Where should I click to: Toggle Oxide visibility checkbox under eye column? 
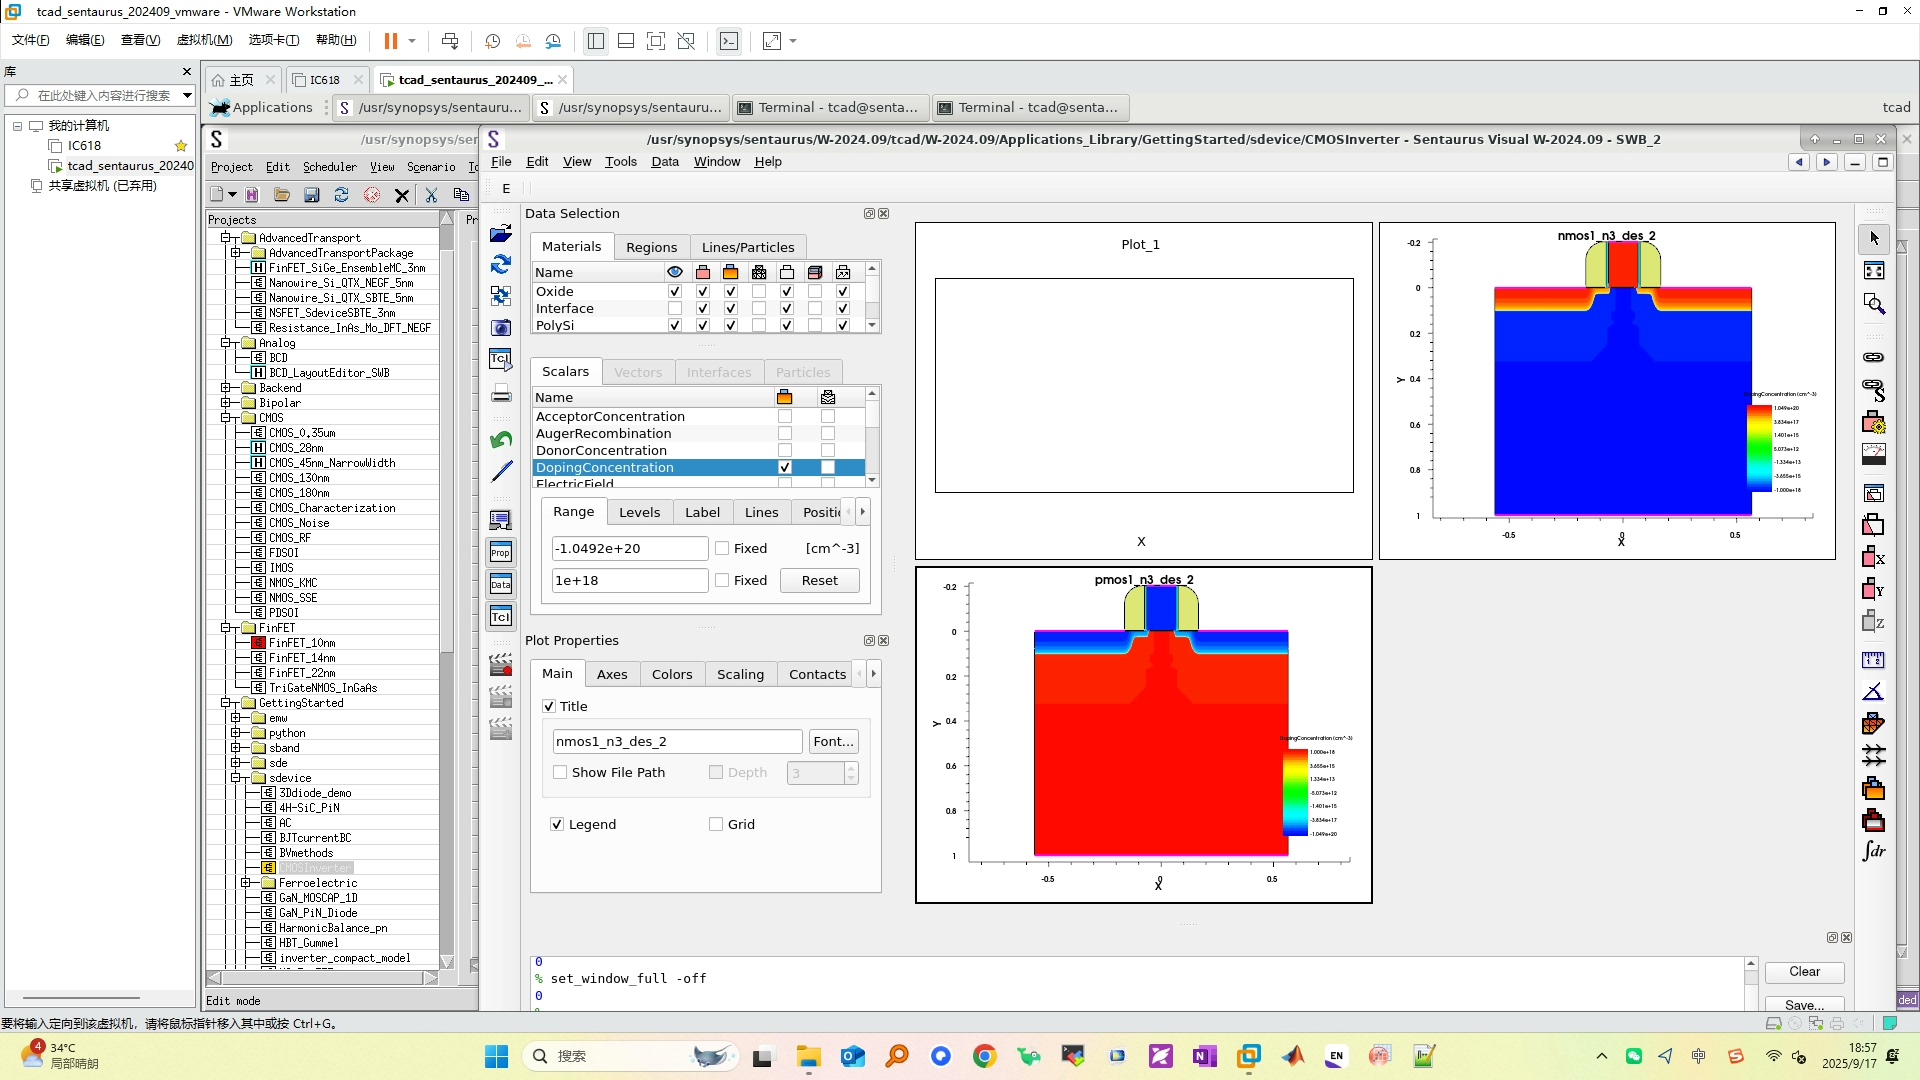(x=675, y=292)
